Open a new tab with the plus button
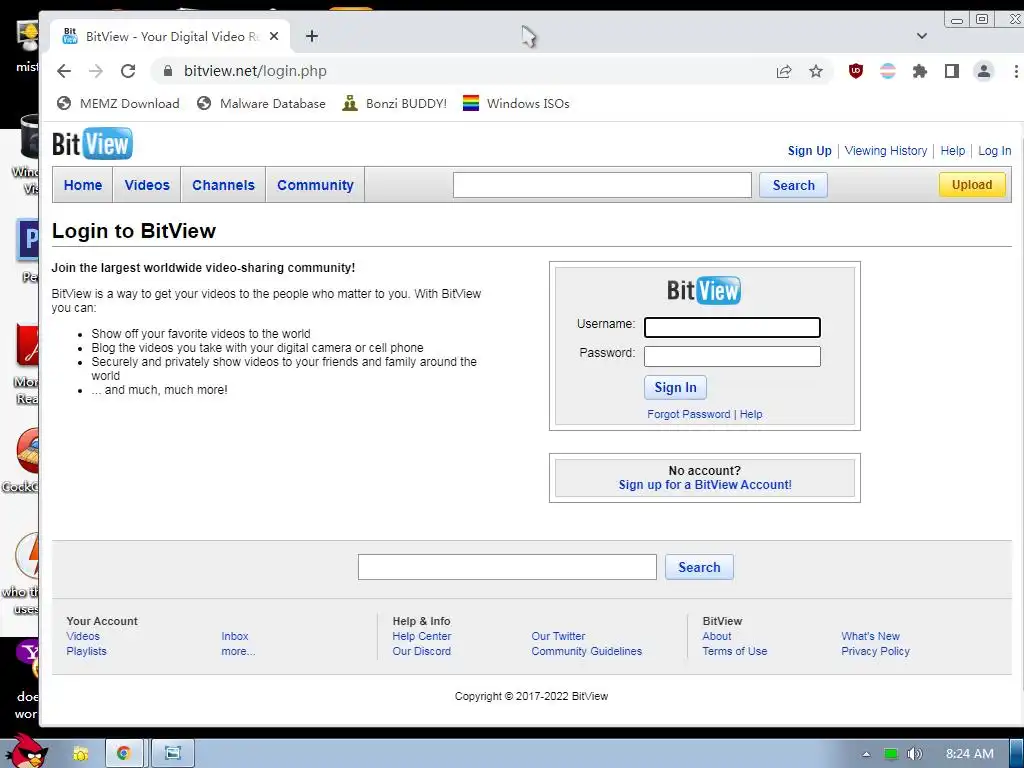The image size is (1024, 768). pos(312,37)
